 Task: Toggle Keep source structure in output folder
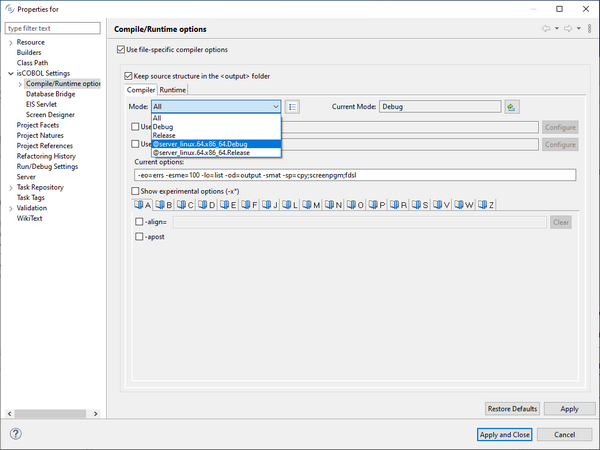[128, 75]
